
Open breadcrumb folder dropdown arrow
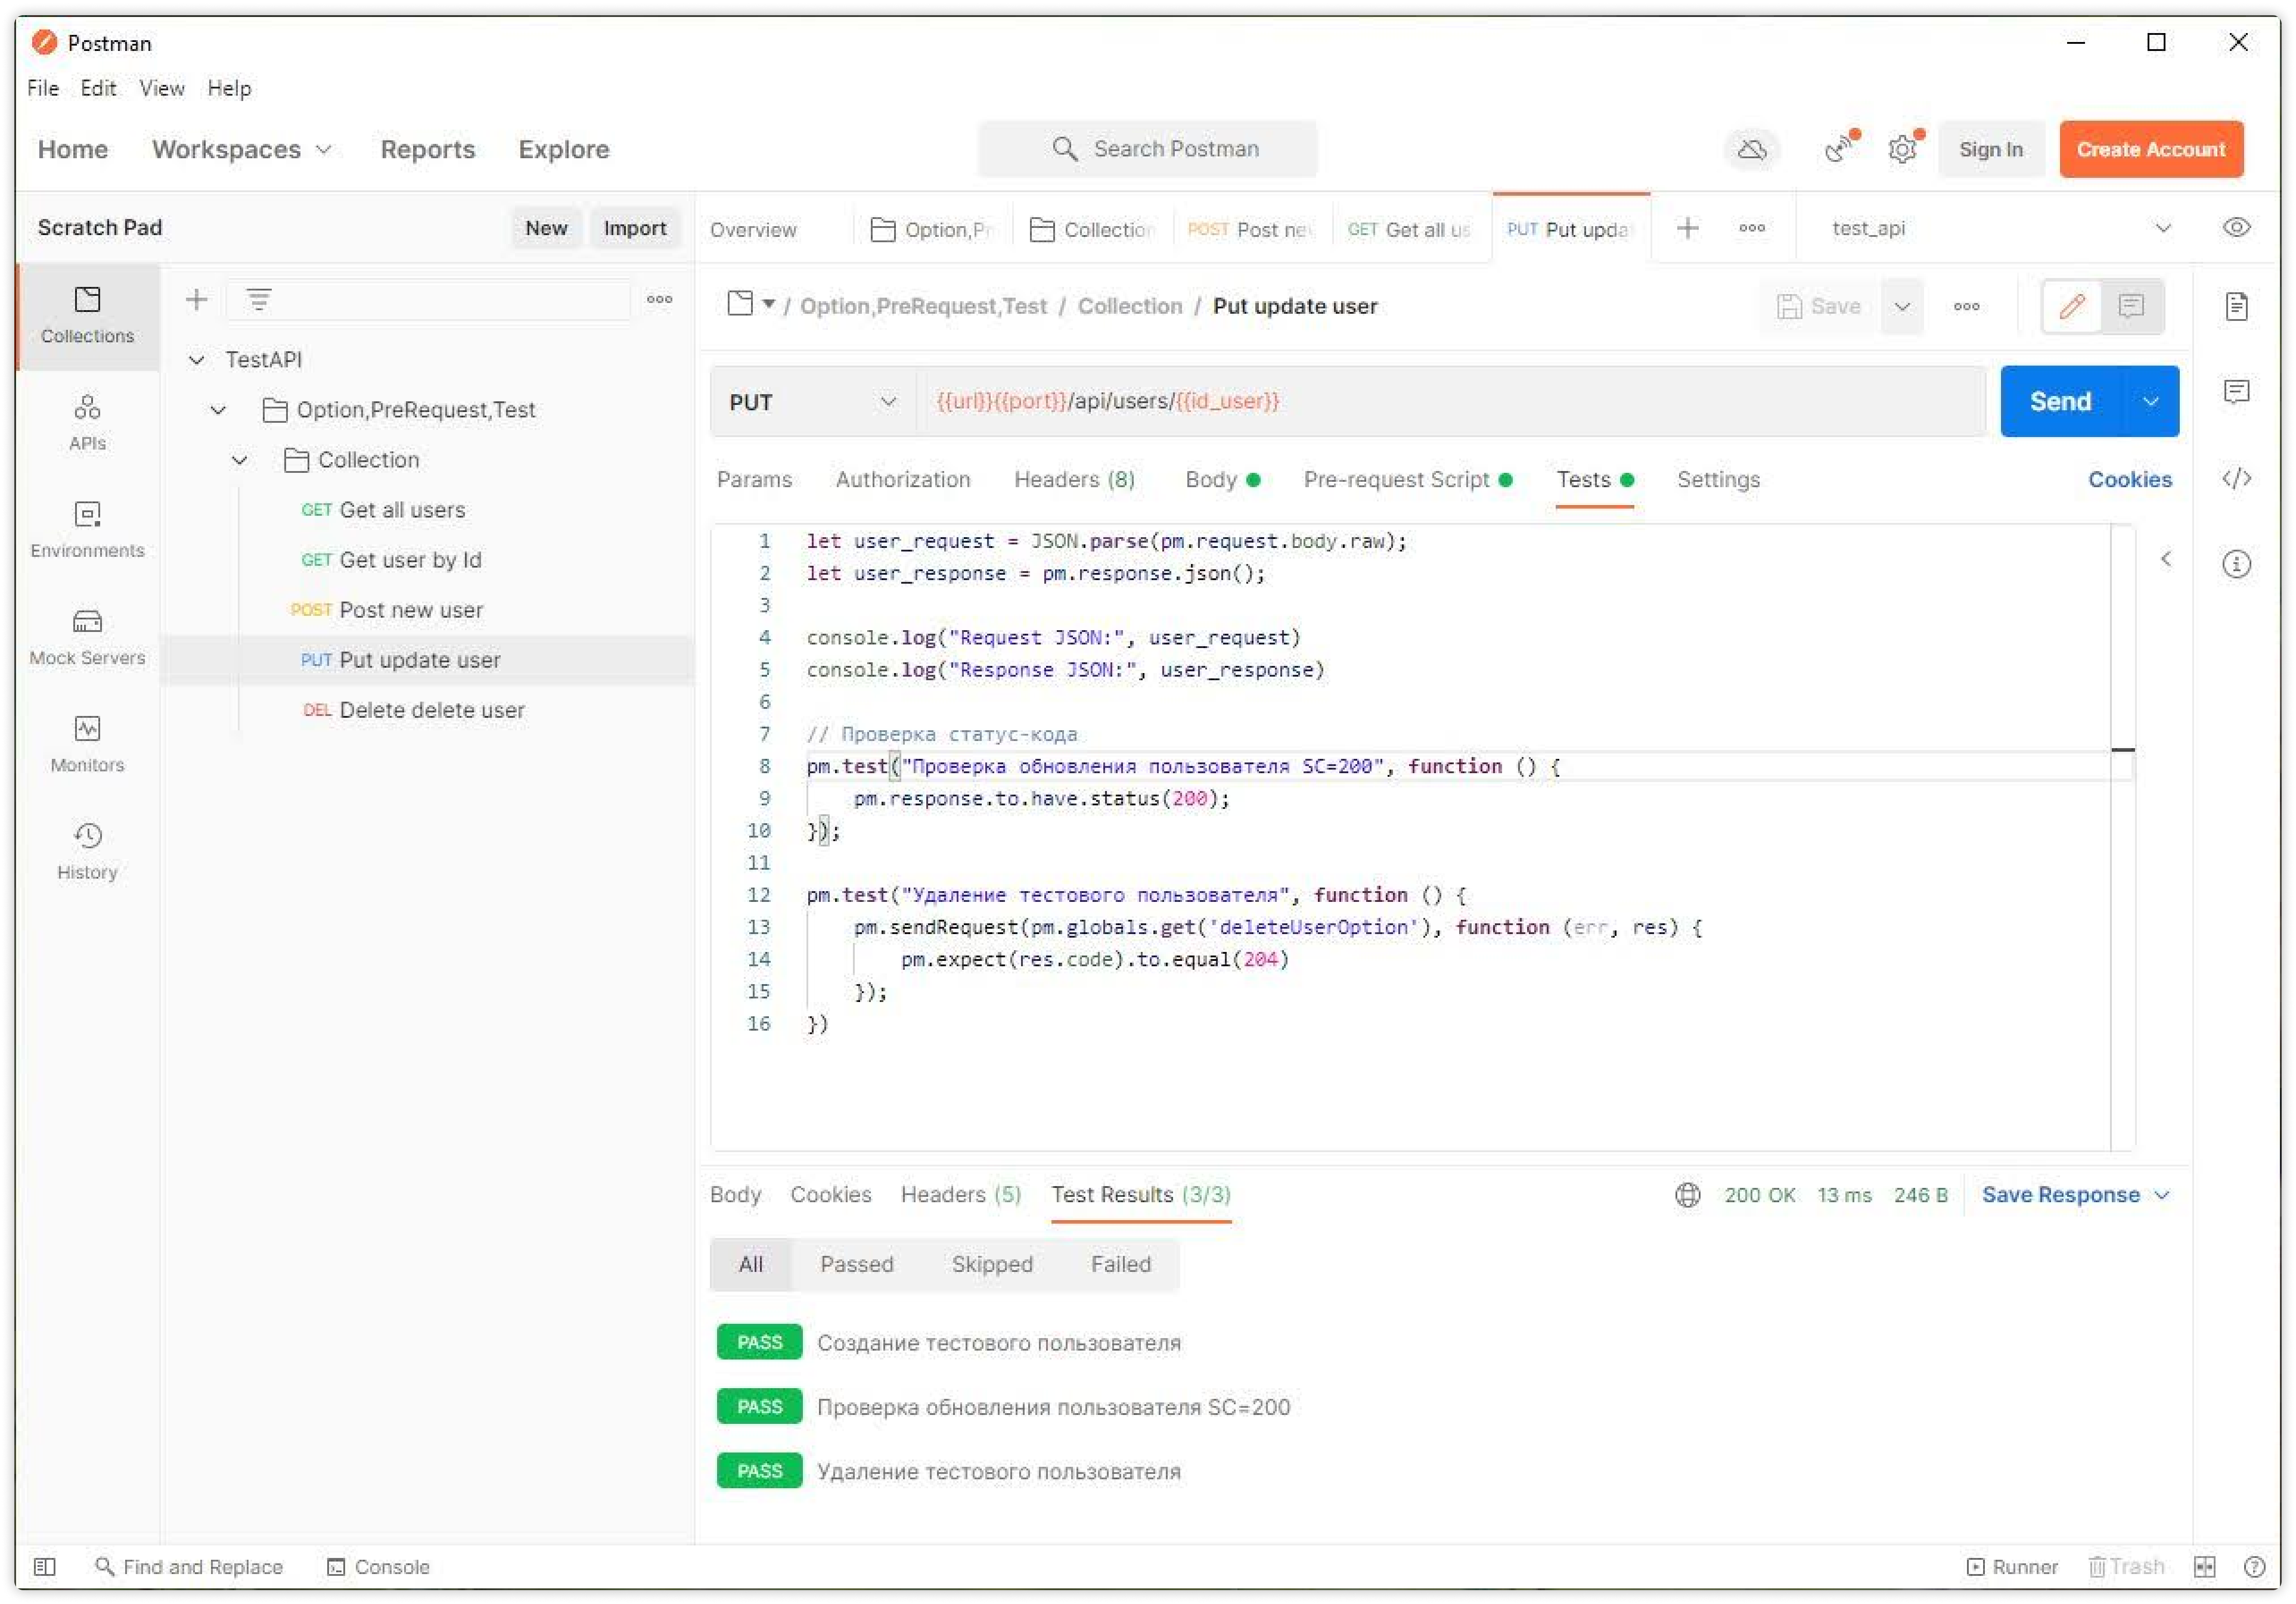pyautogui.click(x=768, y=304)
